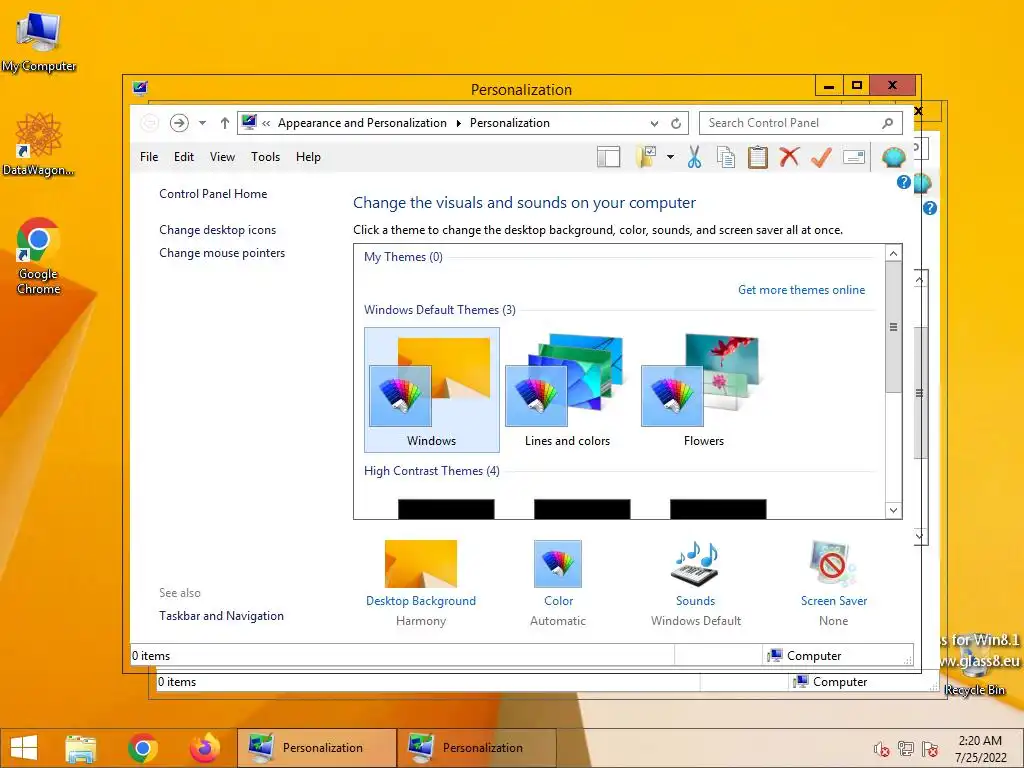
Task: Open the Windows Start button
Action: [24, 748]
